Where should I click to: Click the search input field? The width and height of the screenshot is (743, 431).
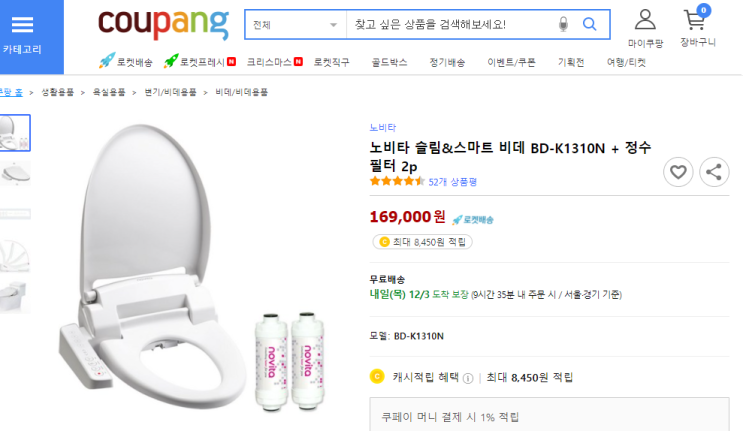click(x=450, y=24)
